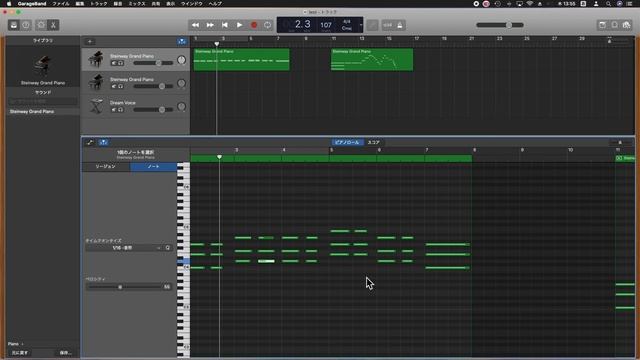
Task: Open the Media Browser button
Action: pos(627,25)
